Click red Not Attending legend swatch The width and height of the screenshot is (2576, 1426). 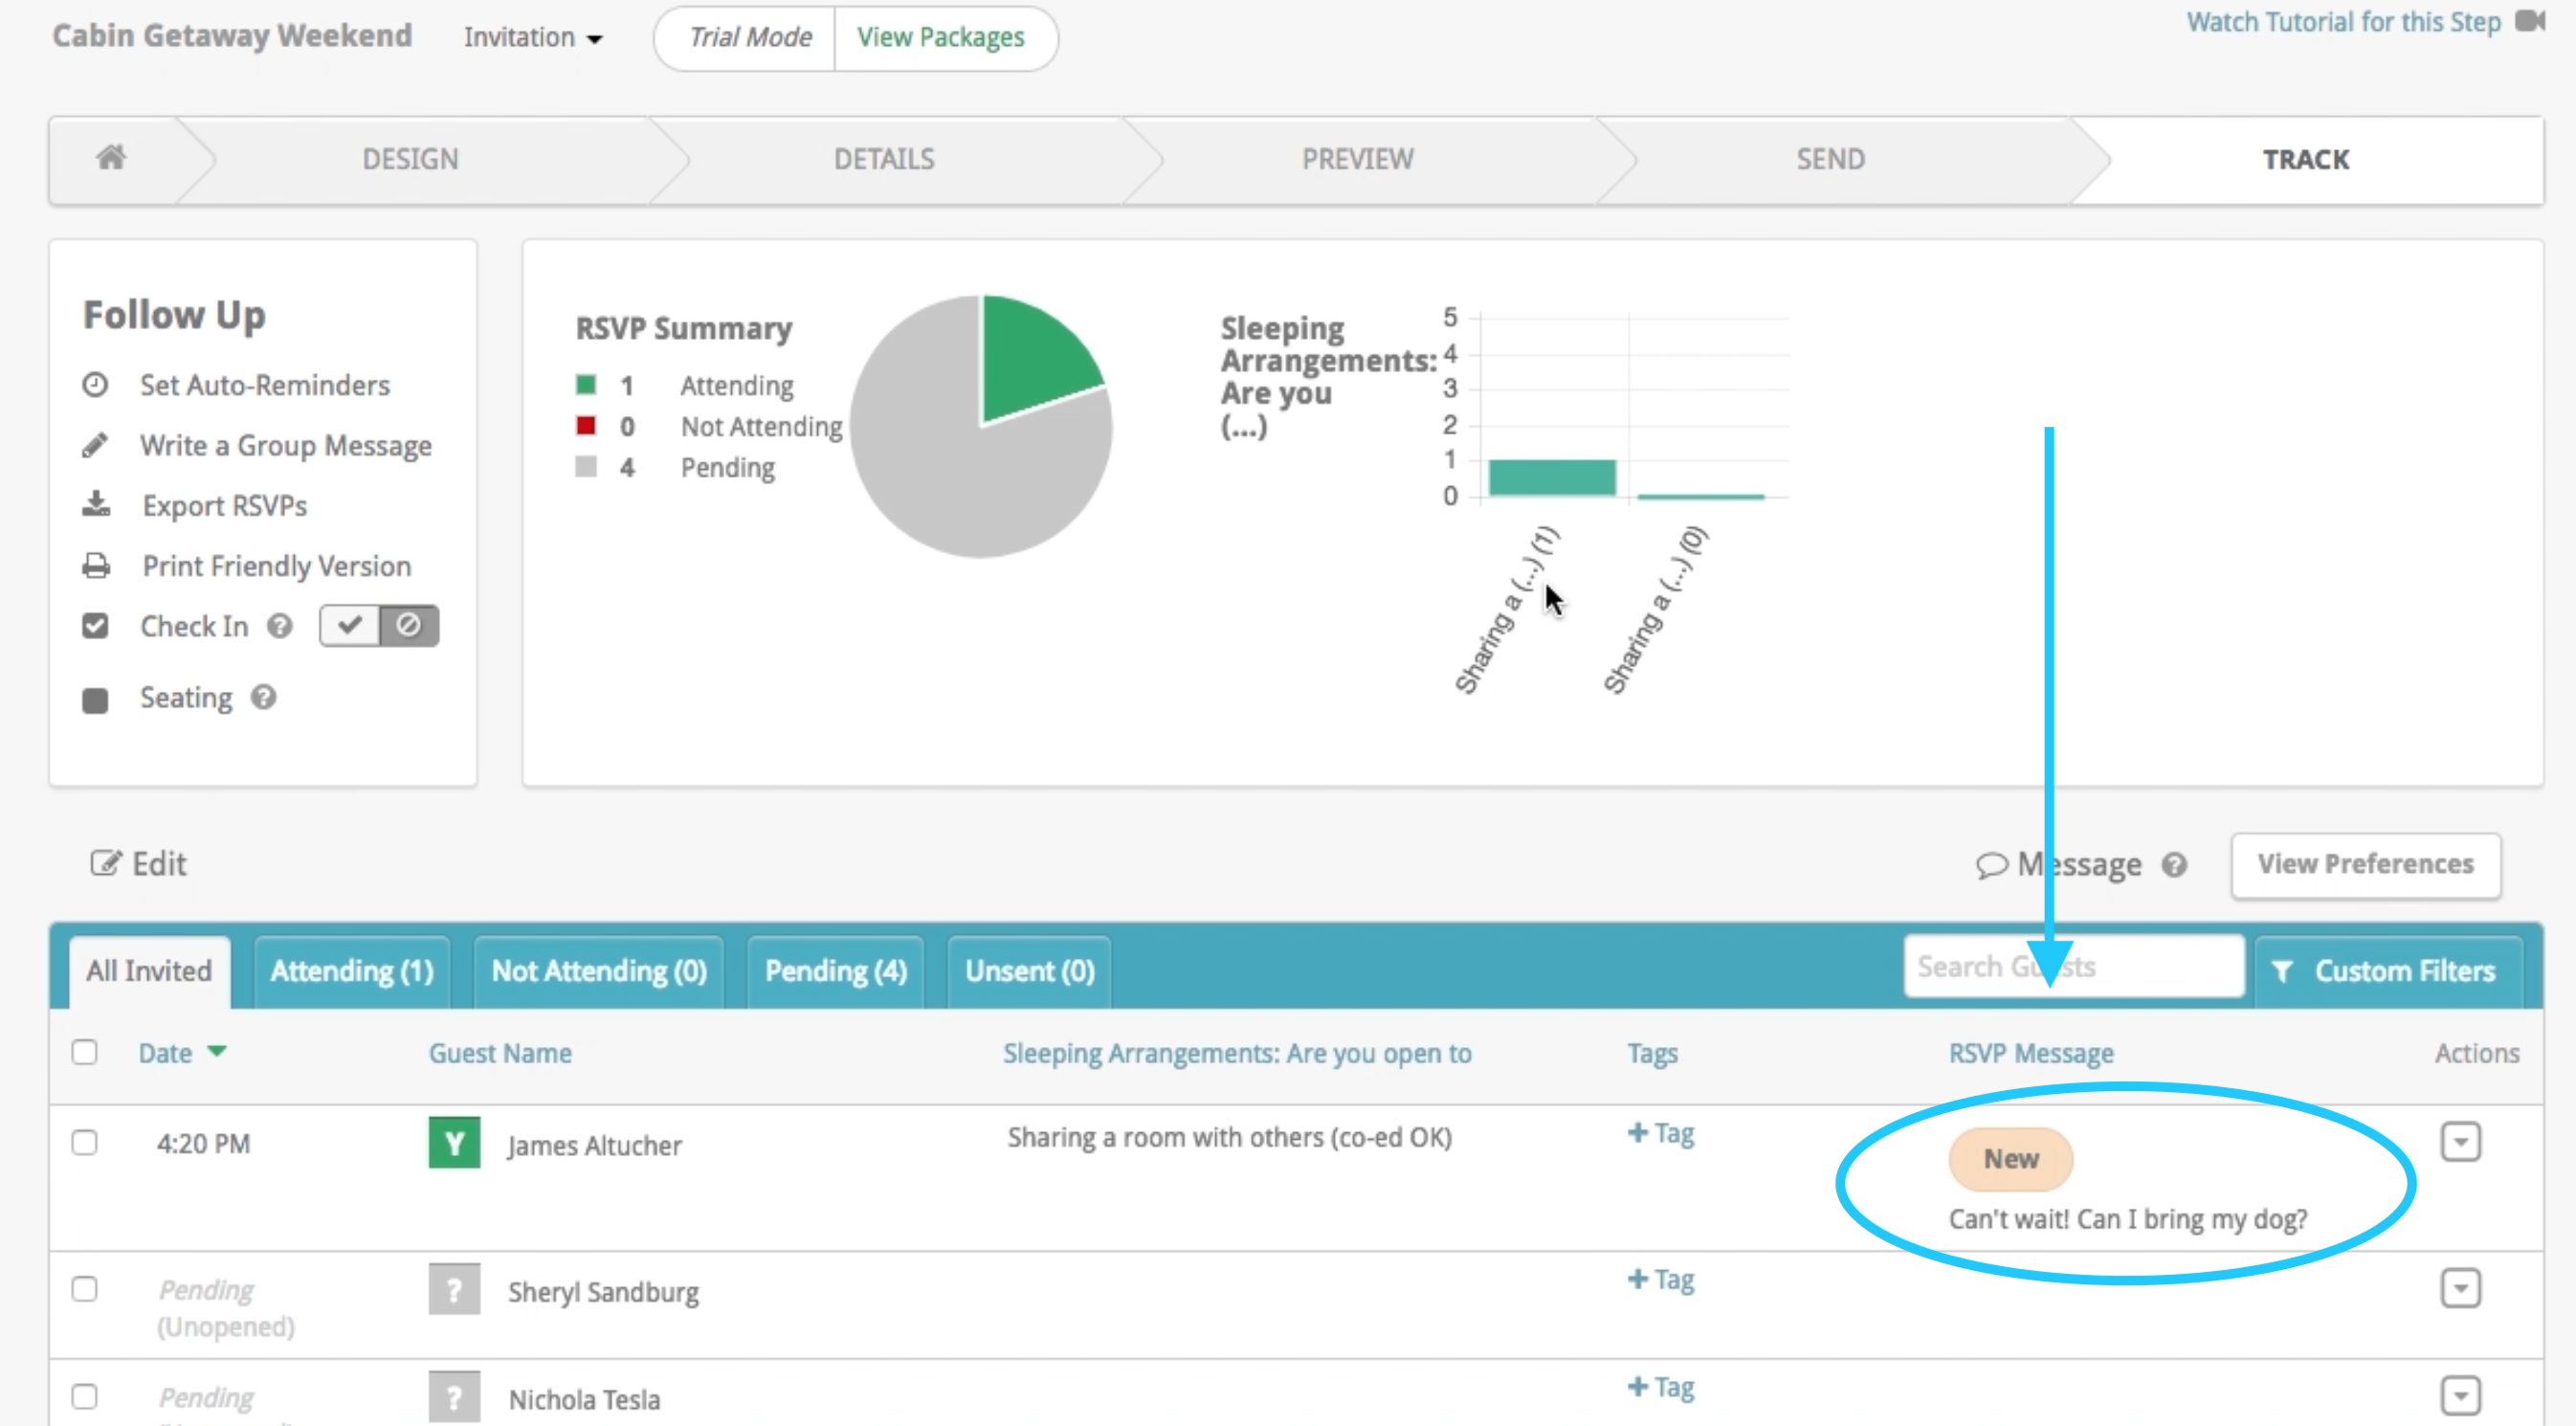click(x=586, y=426)
